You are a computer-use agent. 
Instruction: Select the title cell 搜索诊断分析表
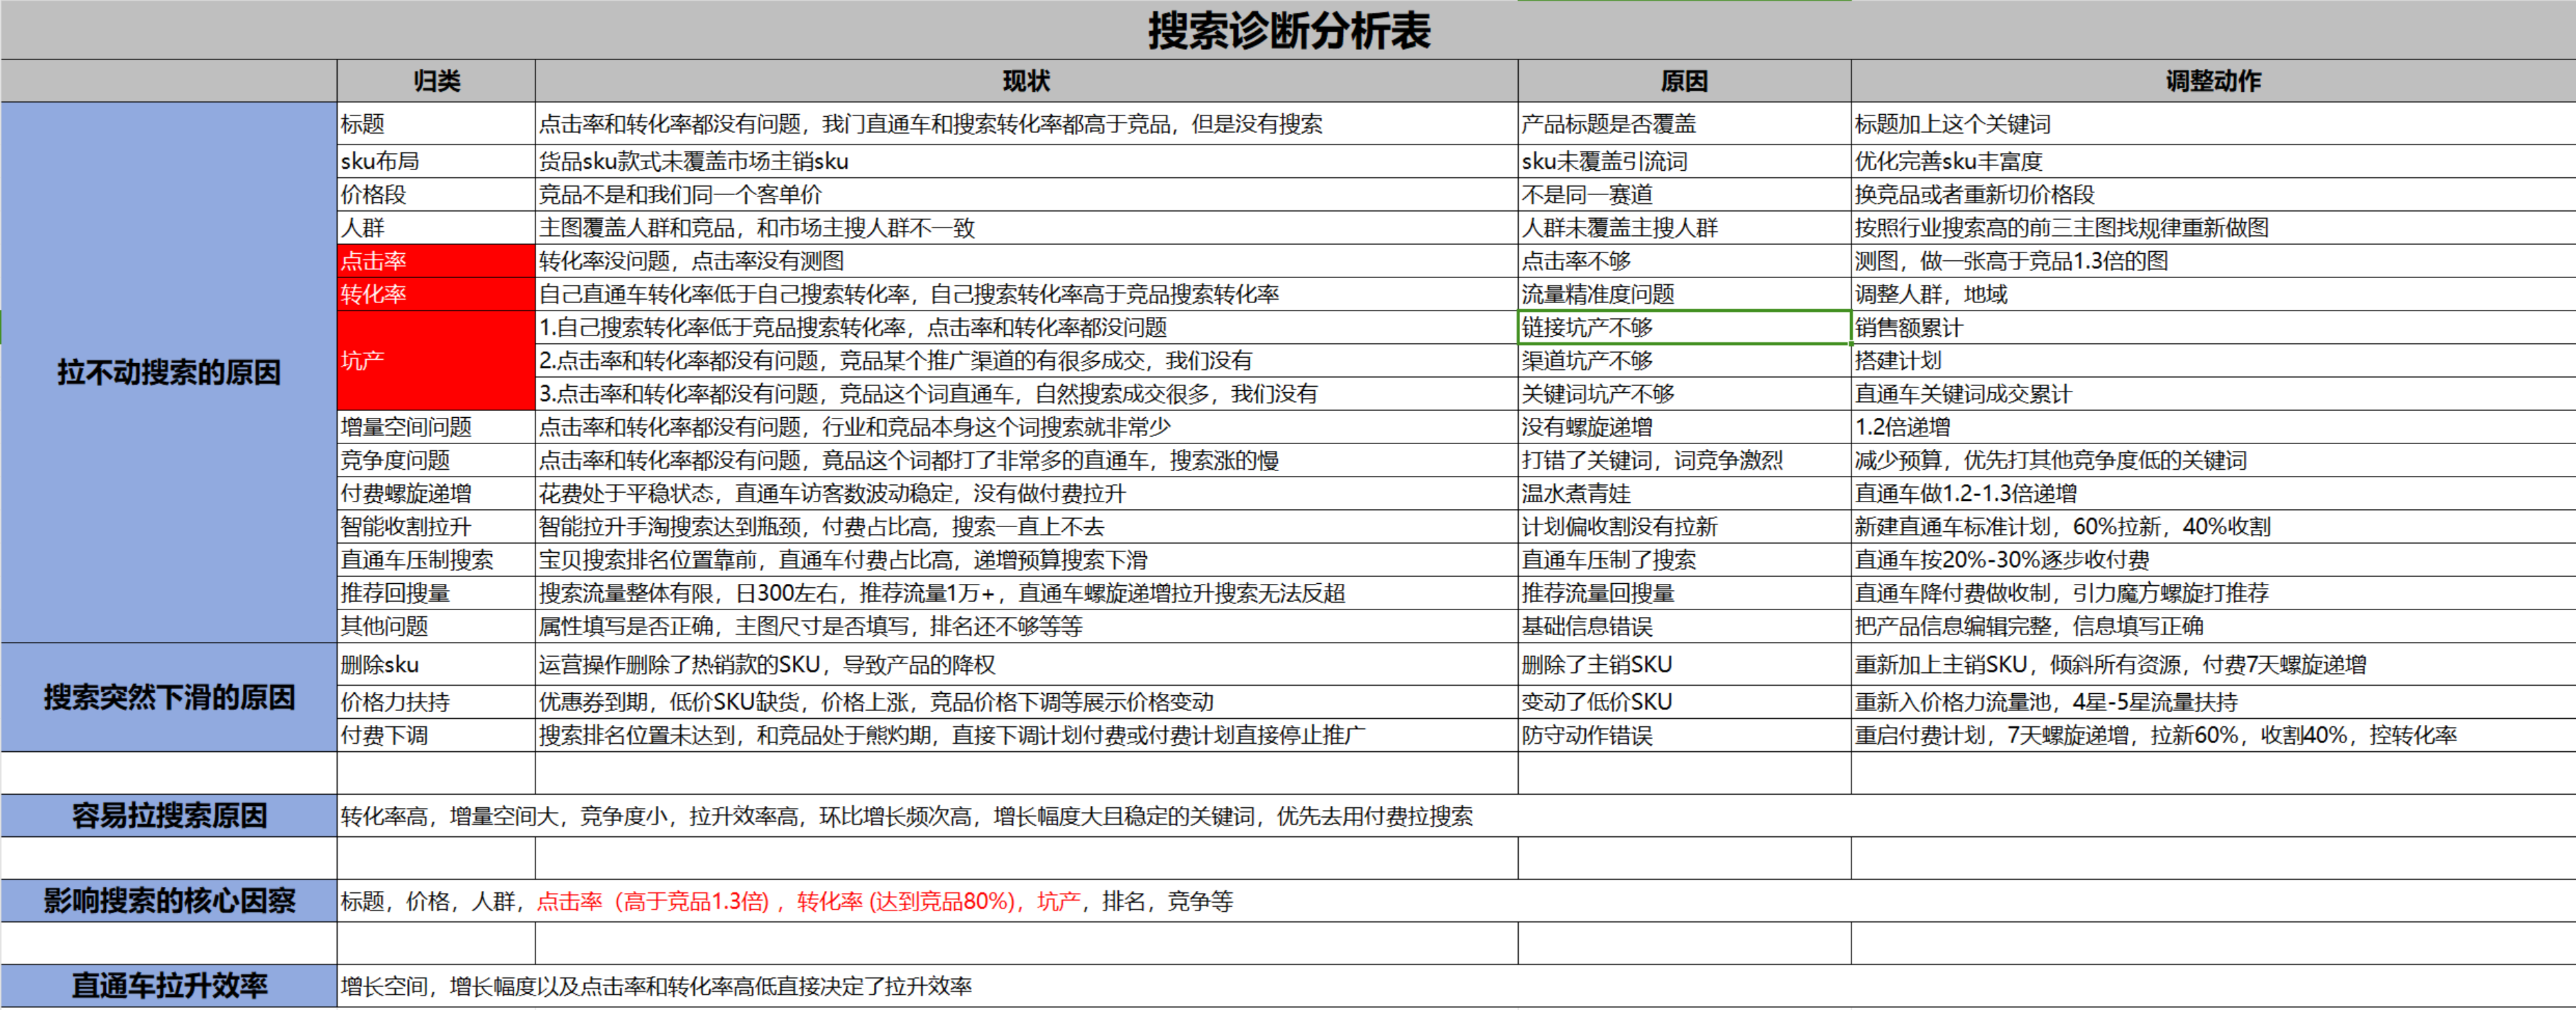coord(1288,30)
